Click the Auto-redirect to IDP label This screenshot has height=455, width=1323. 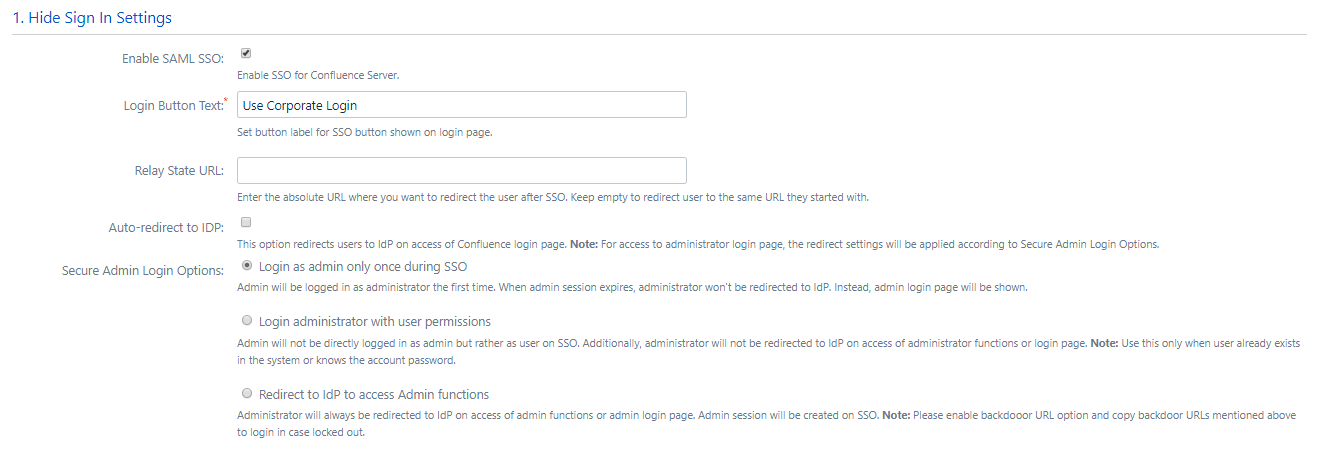pyautogui.click(x=166, y=228)
